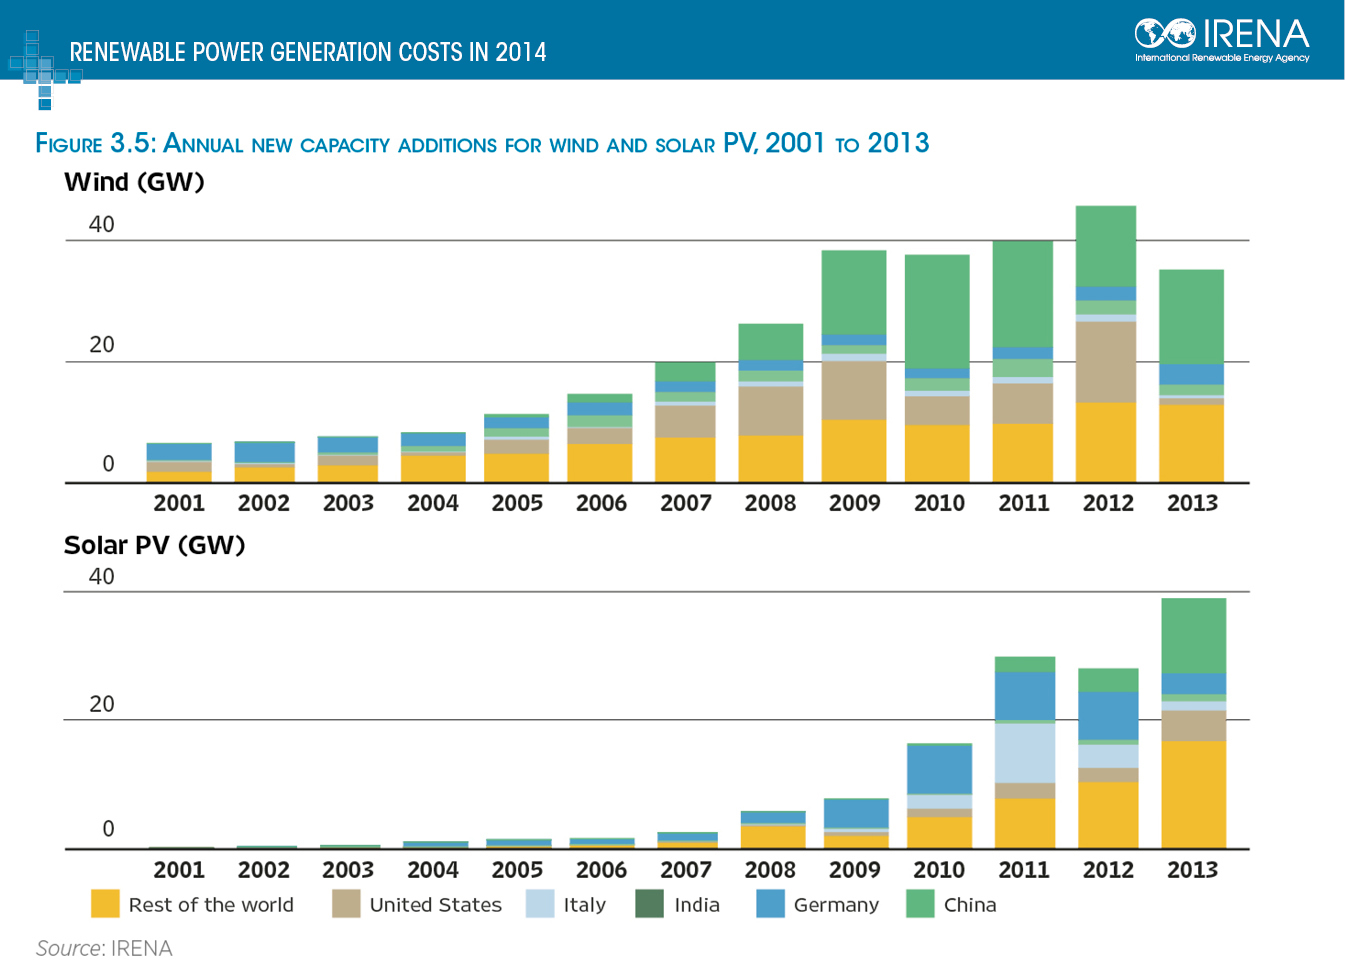The height and width of the screenshot is (978, 1345).
Task: Click the Source: IRENA text
Action: pyautogui.click(x=104, y=948)
